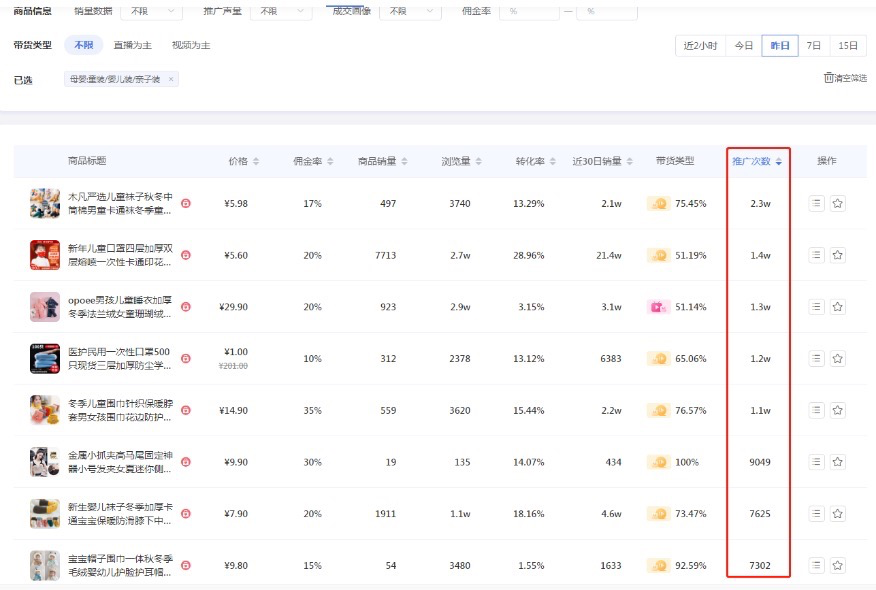Click the 28.96% conversion rate cell

click(x=529, y=255)
